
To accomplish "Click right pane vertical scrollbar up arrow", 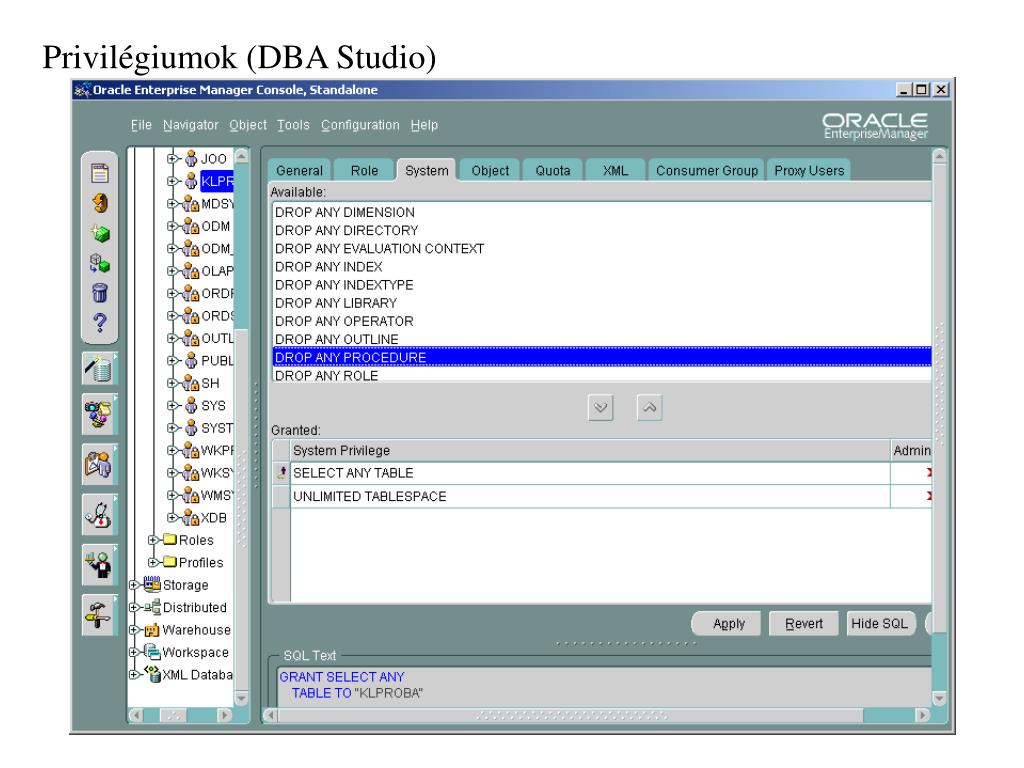I will 939,156.
